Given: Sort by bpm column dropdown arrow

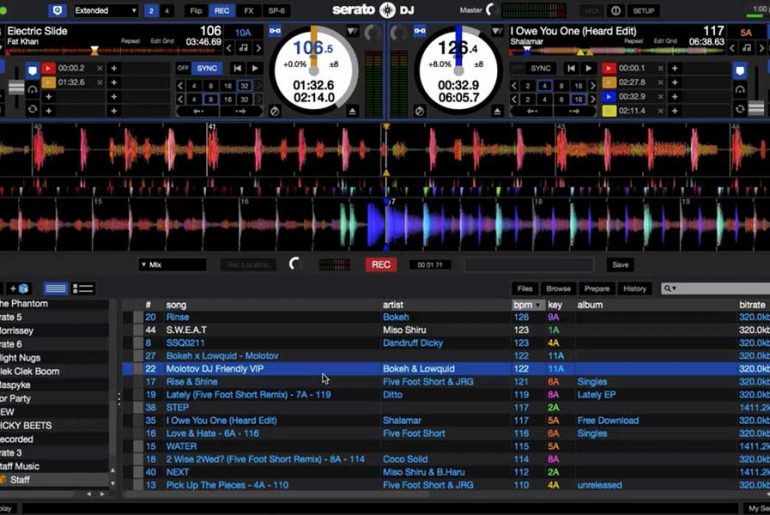Looking at the screenshot, I should click(x=539, y=304).
